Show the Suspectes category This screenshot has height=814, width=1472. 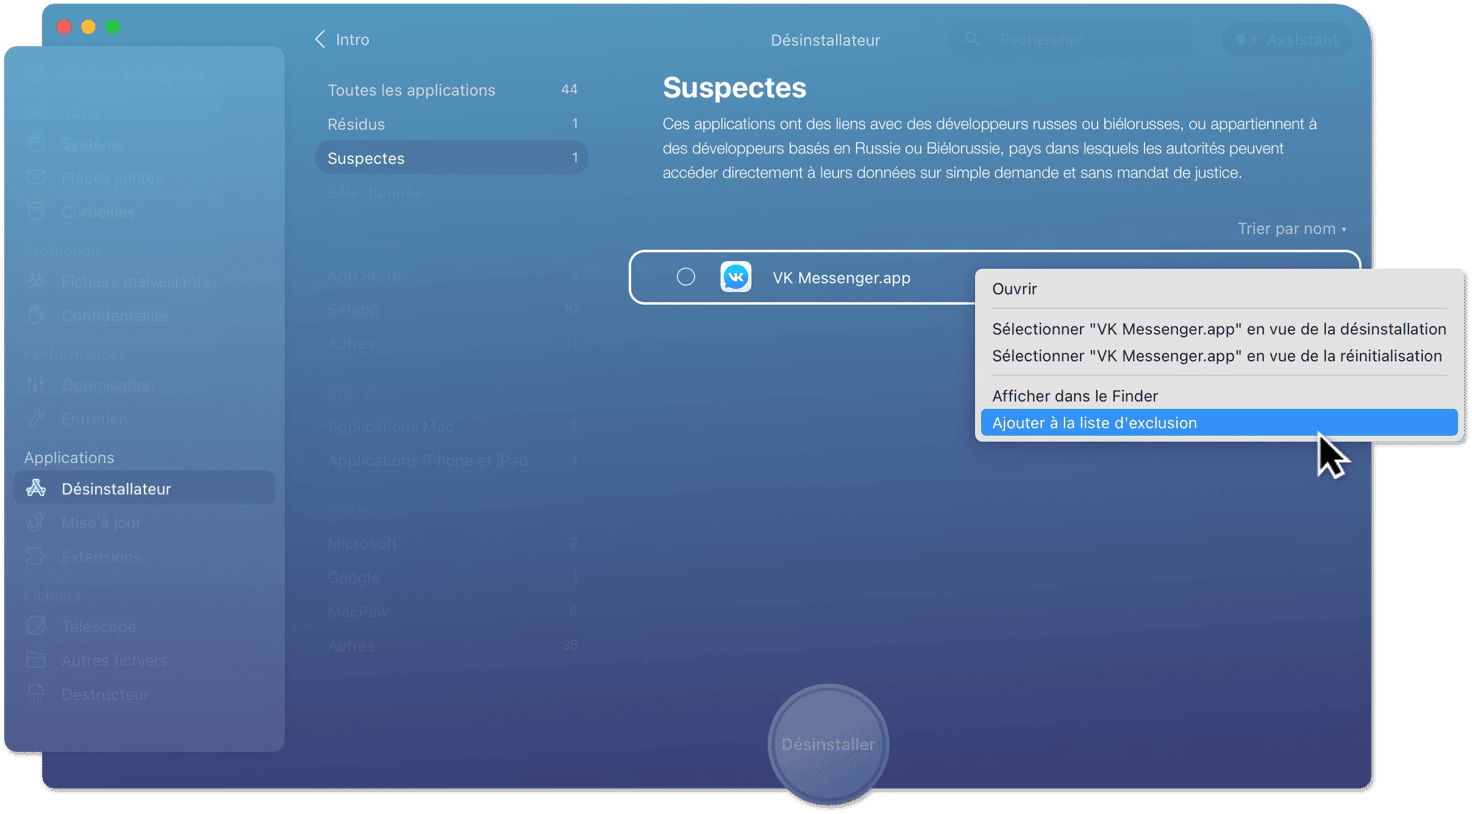click(x=452, y=158)
